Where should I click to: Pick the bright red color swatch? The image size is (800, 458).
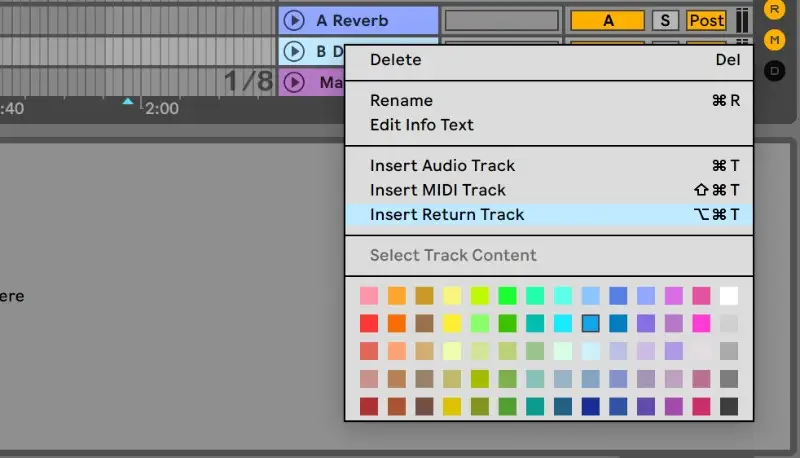tap(369, 324)
